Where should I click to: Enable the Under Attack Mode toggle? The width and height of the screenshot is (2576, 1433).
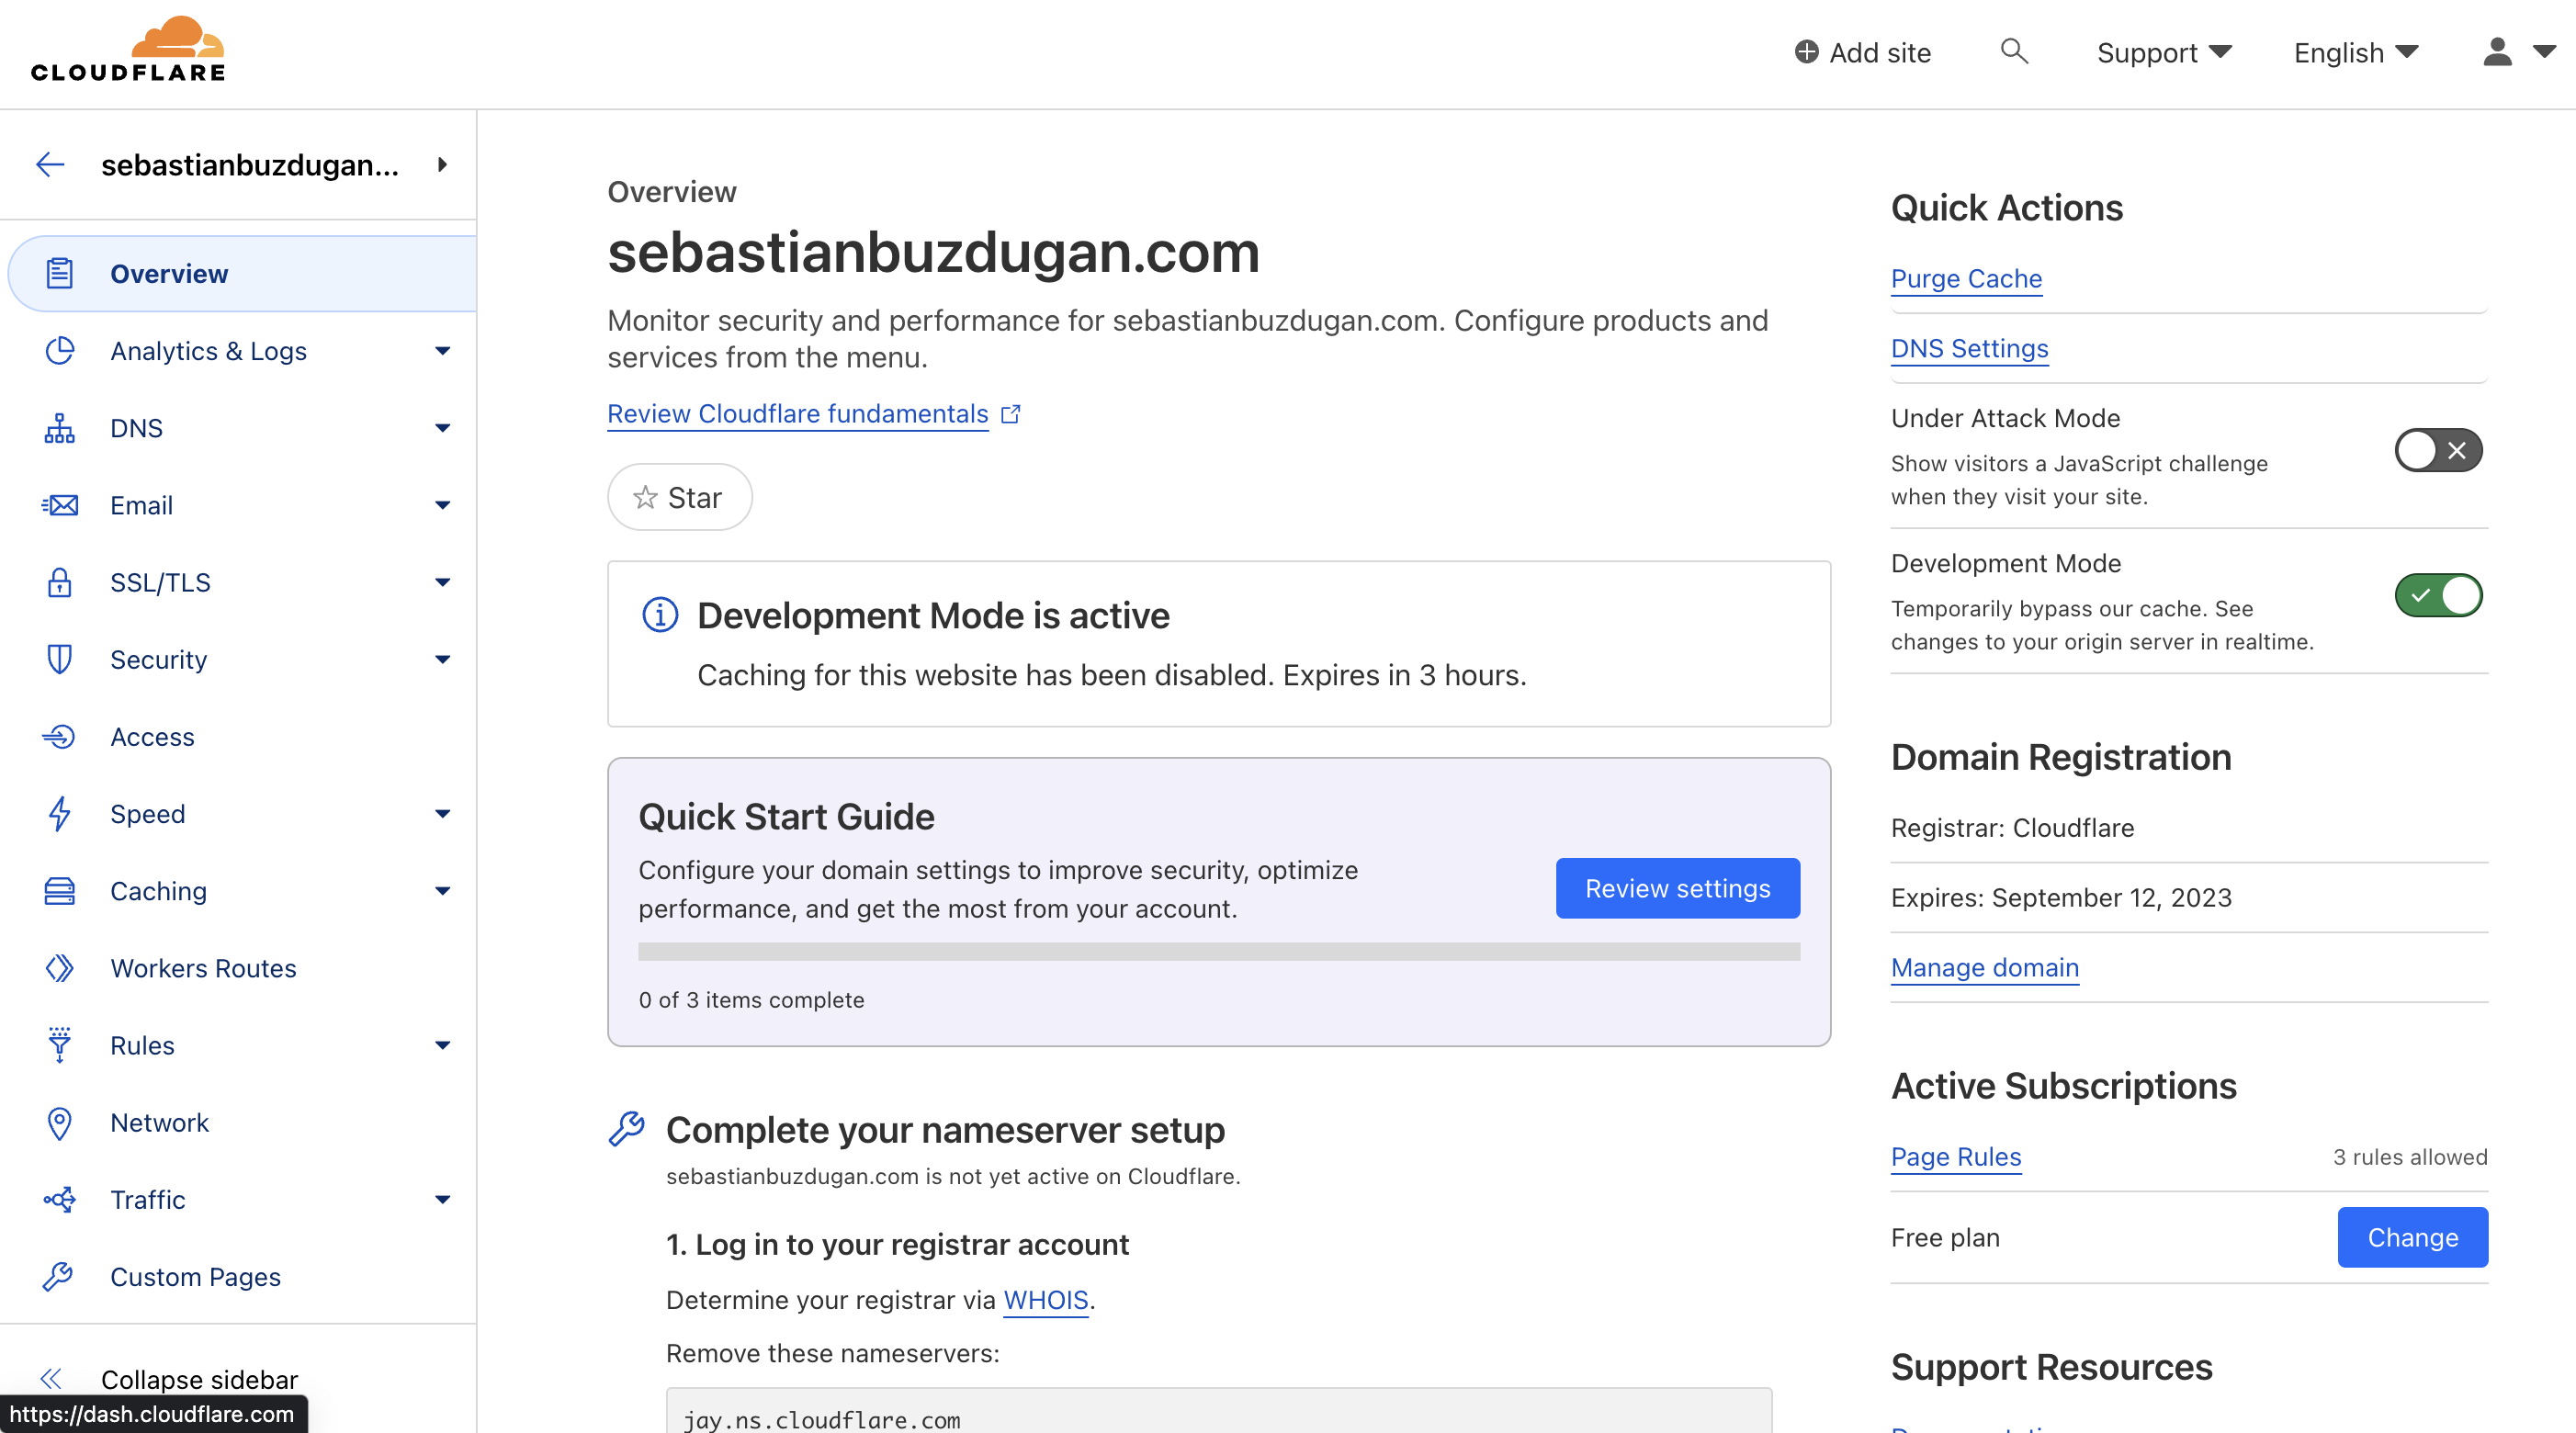pos(2437,450)
